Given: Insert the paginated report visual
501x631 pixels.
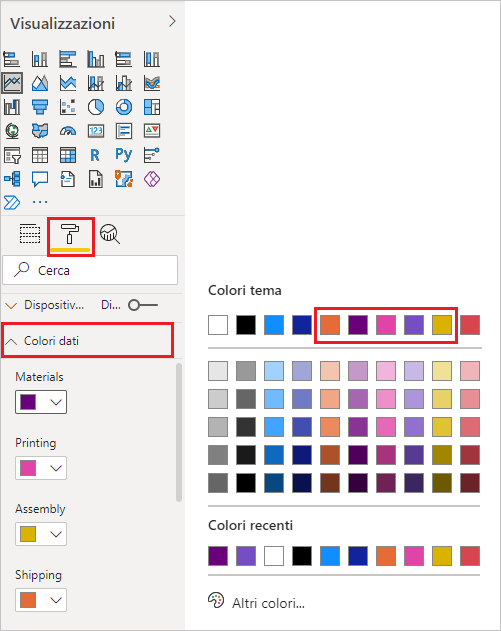Looking at the screenshot, I should (x=96, y=179).
